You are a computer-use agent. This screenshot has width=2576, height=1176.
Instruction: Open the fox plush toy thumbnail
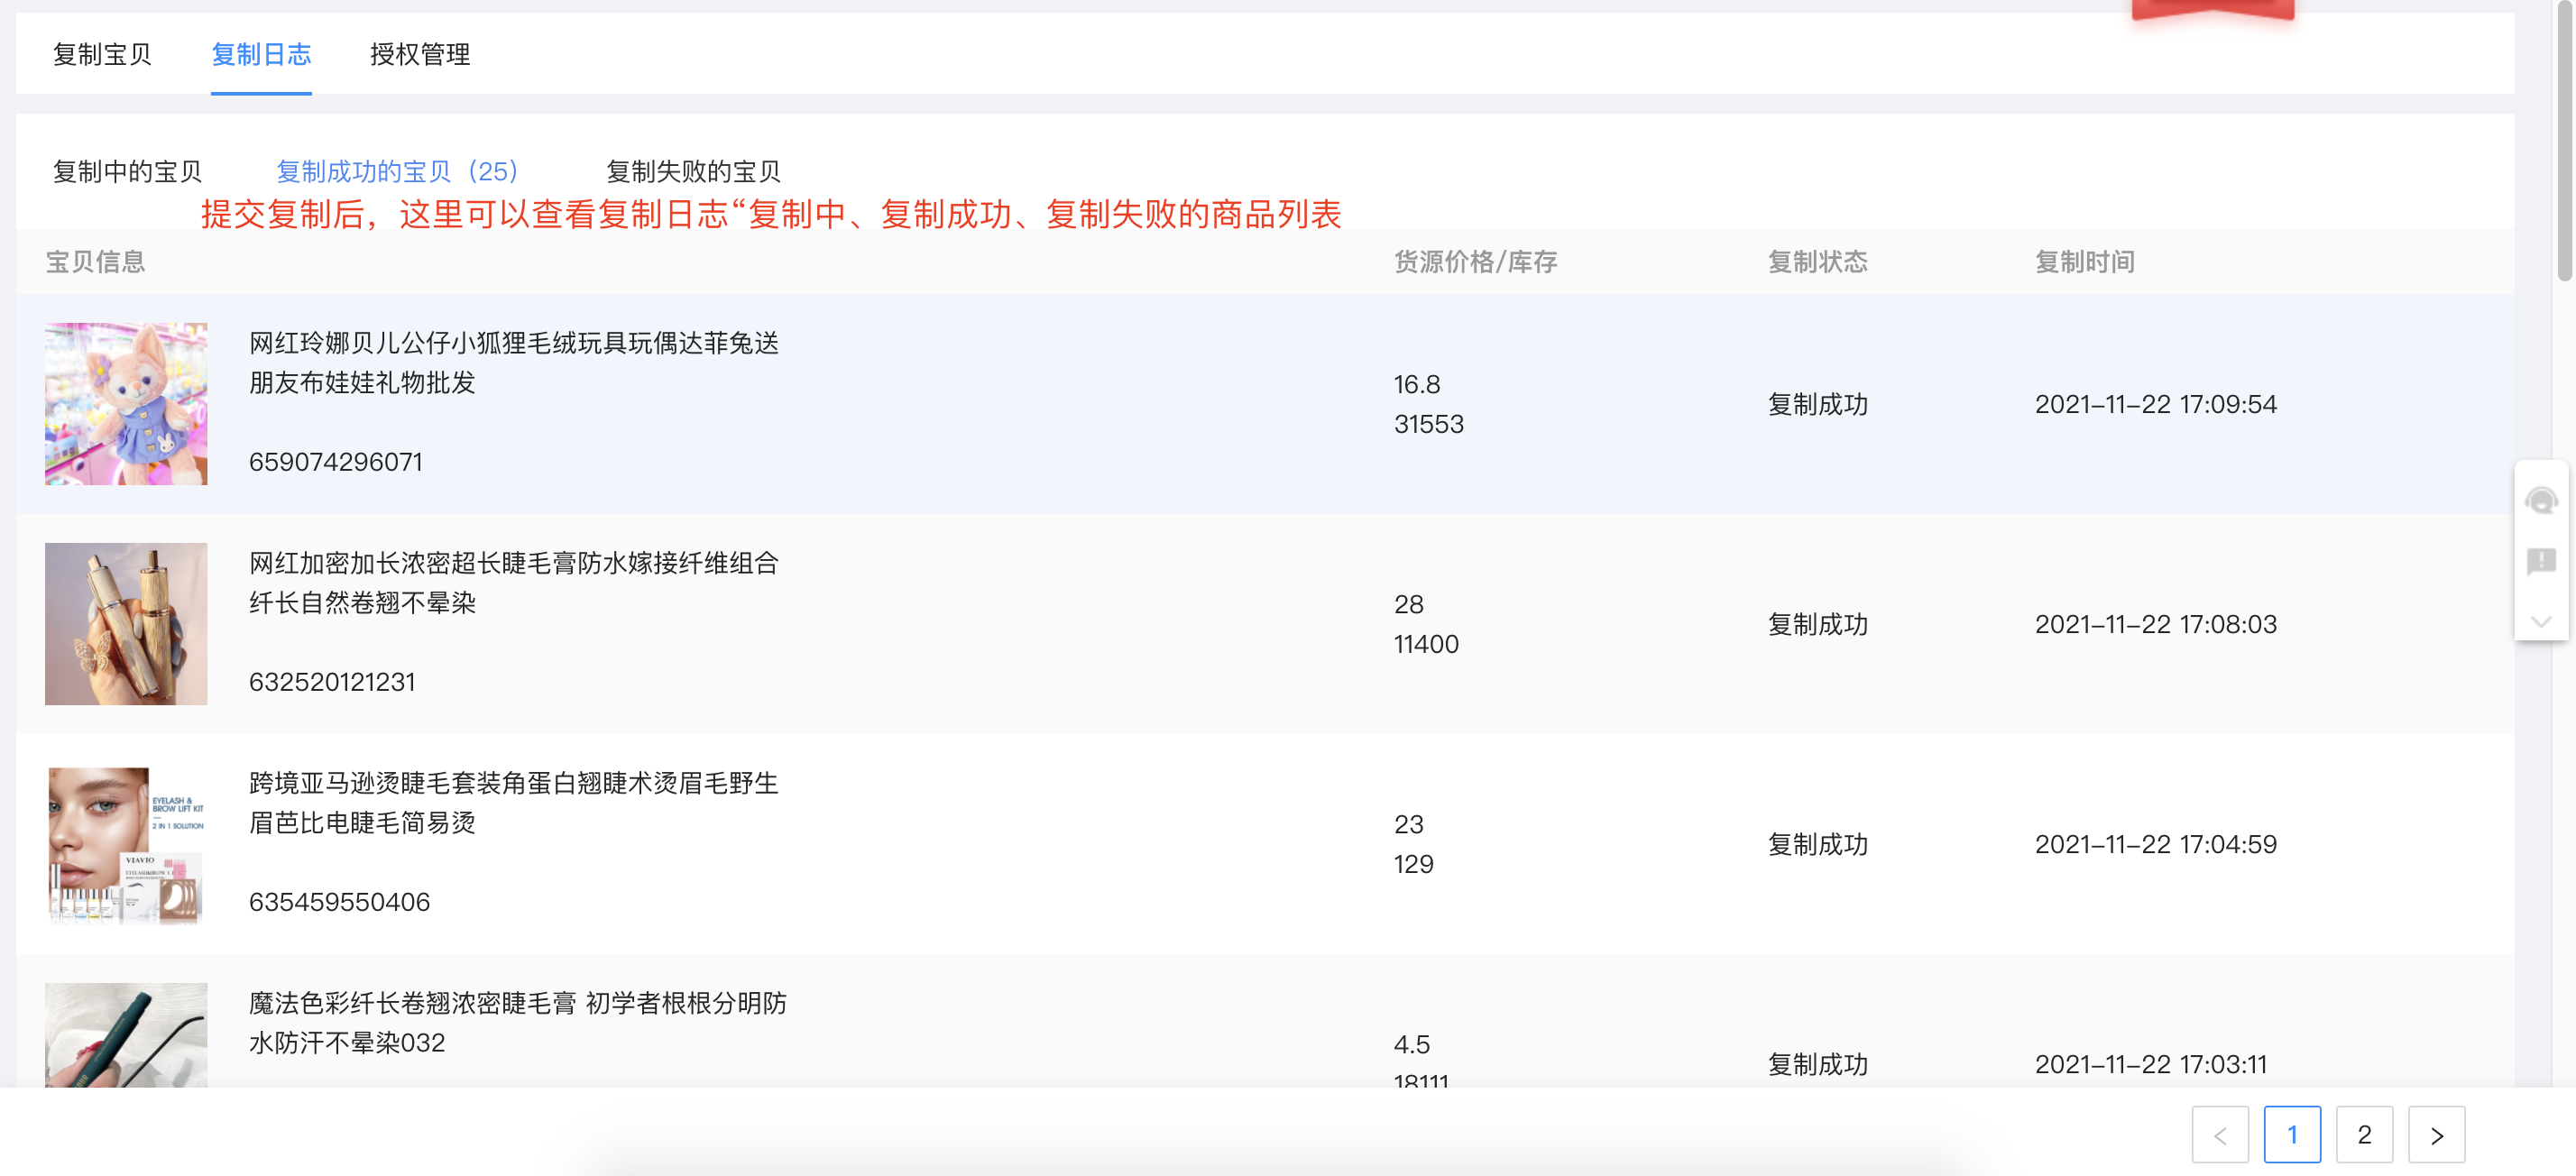126,404
